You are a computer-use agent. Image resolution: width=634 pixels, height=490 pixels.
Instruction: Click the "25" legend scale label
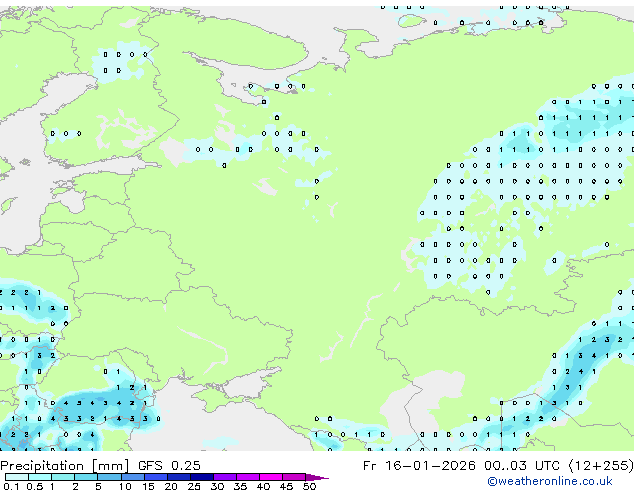tap(194, 486)
